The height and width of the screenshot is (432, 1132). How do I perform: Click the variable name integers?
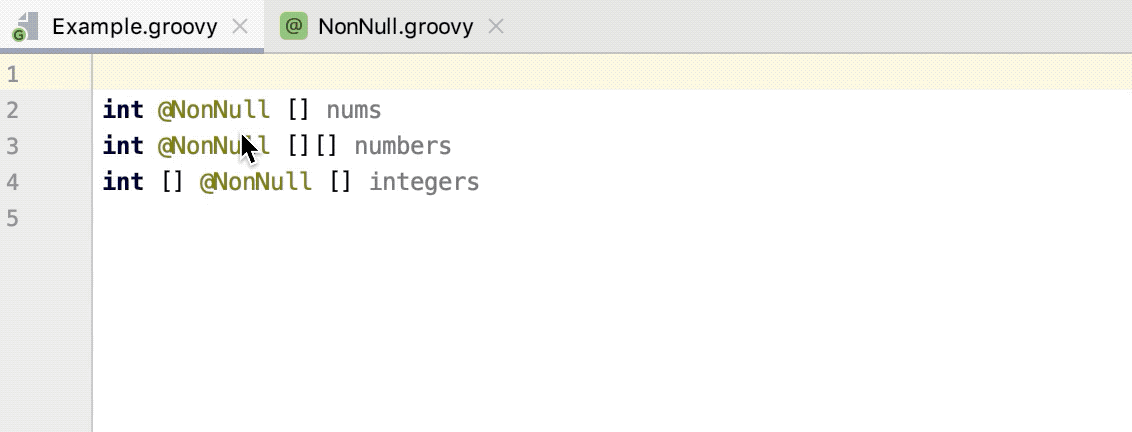(424, 183)
